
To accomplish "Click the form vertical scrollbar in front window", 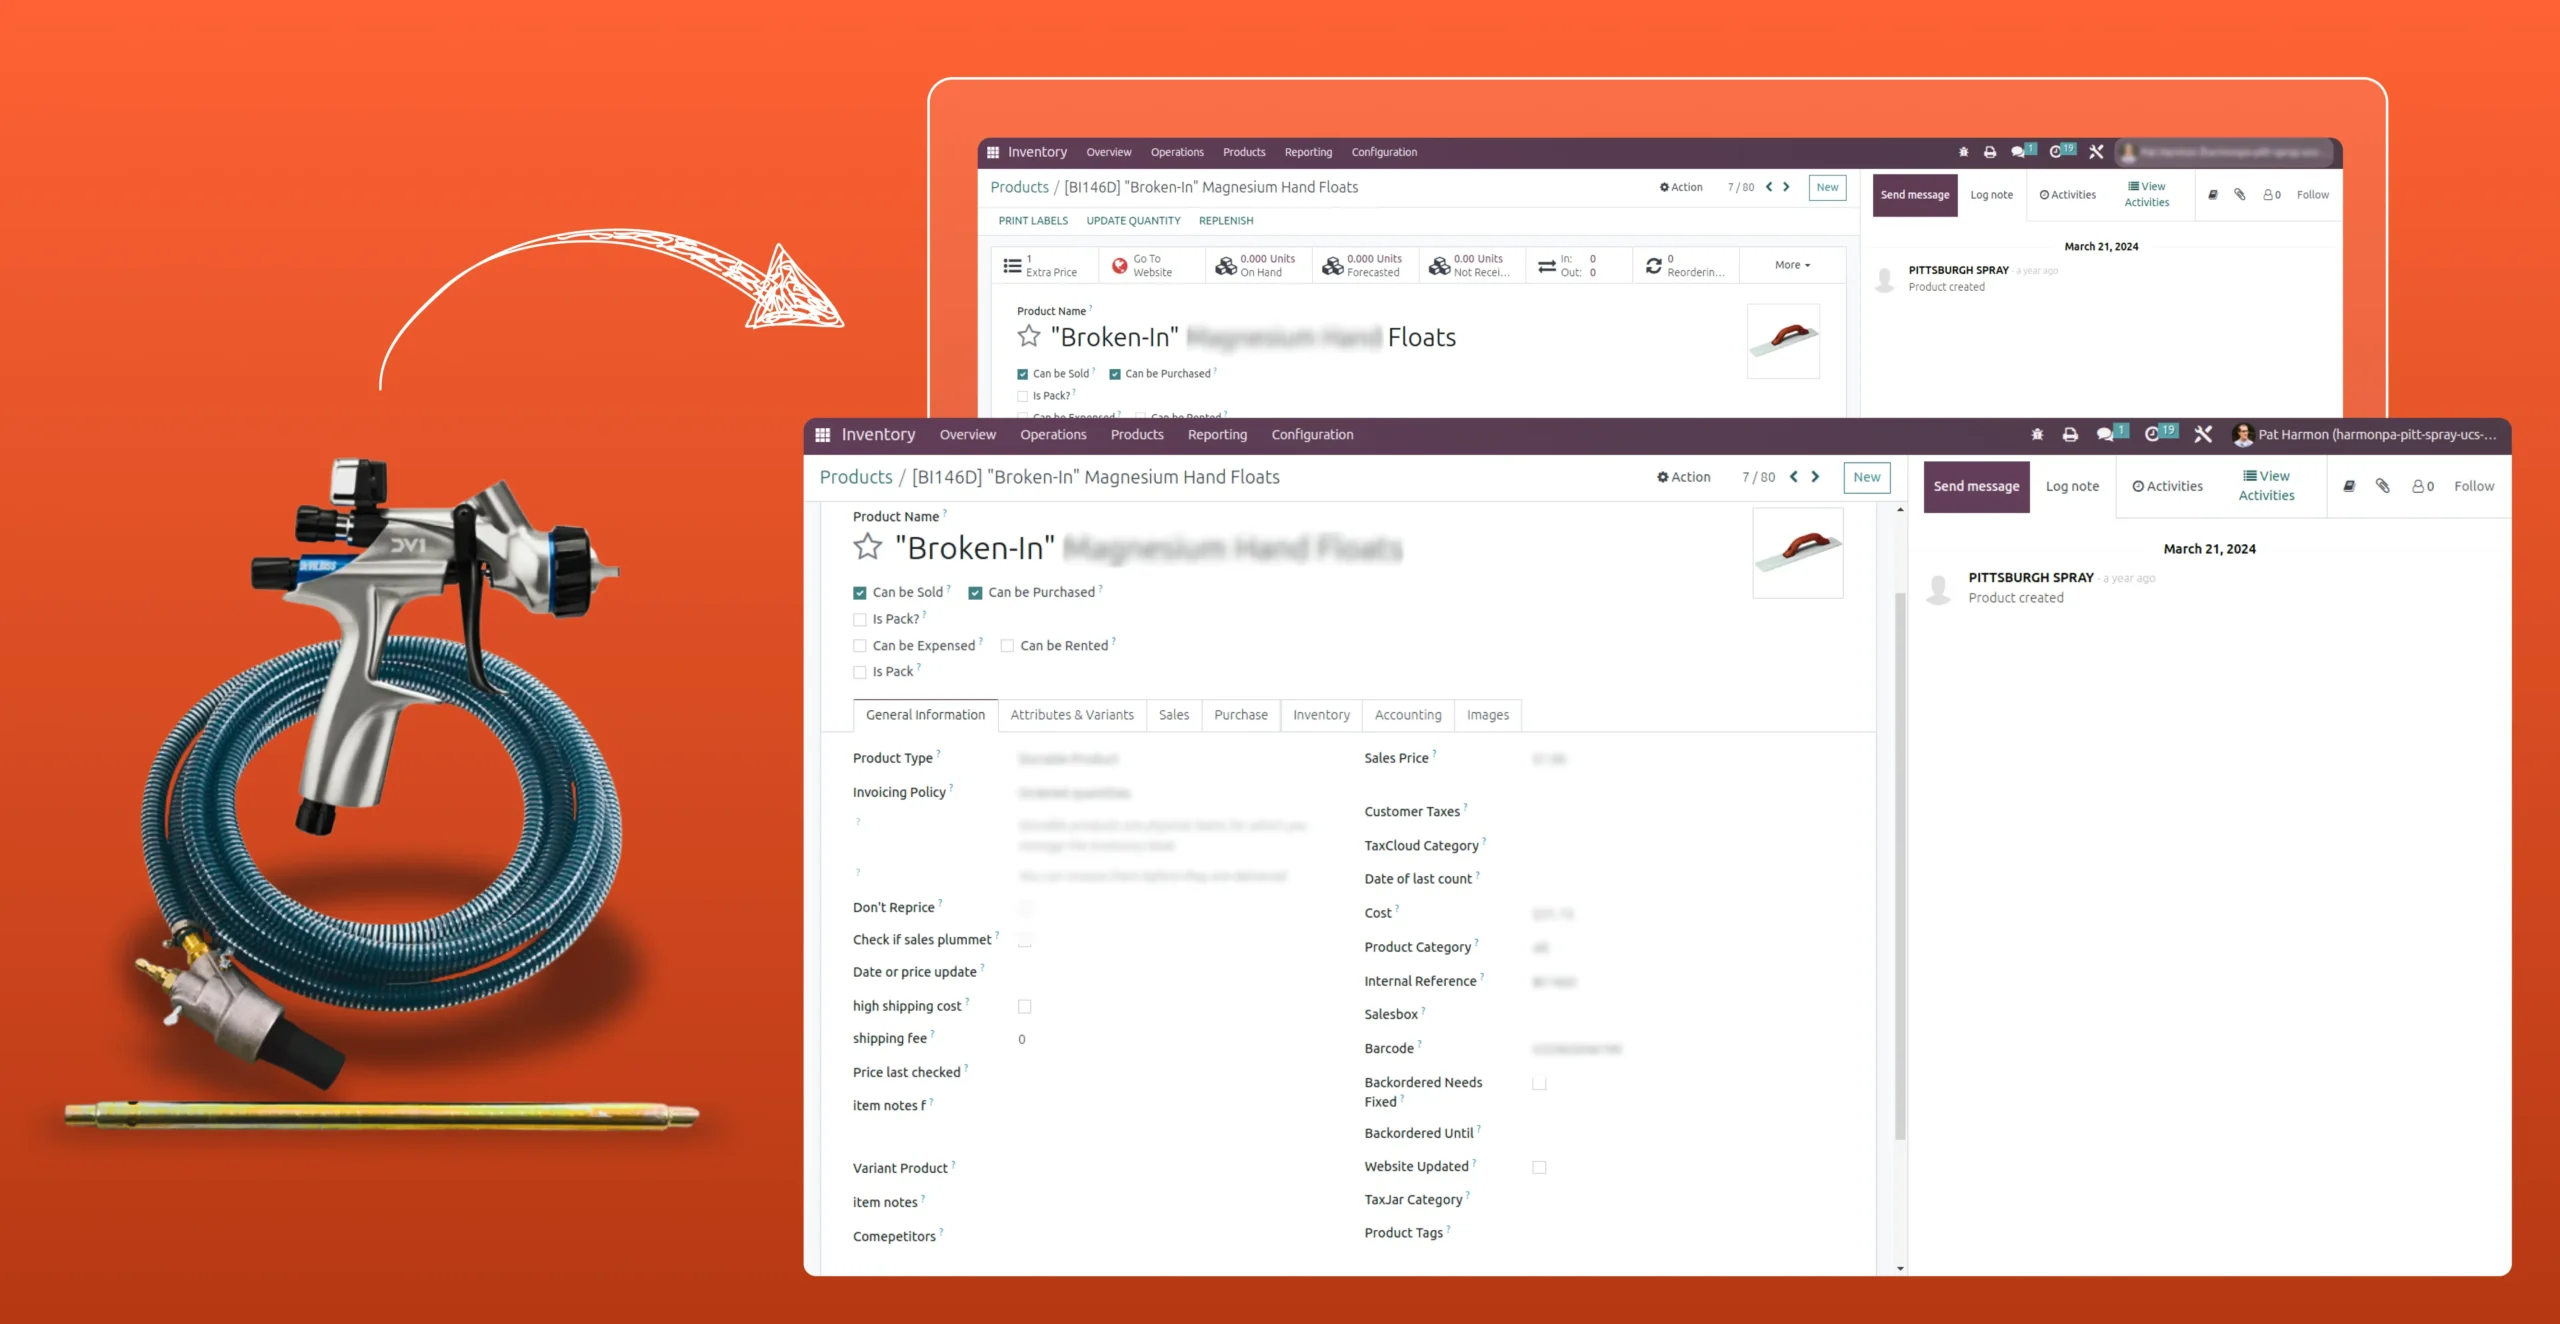I will point(1900,866).
